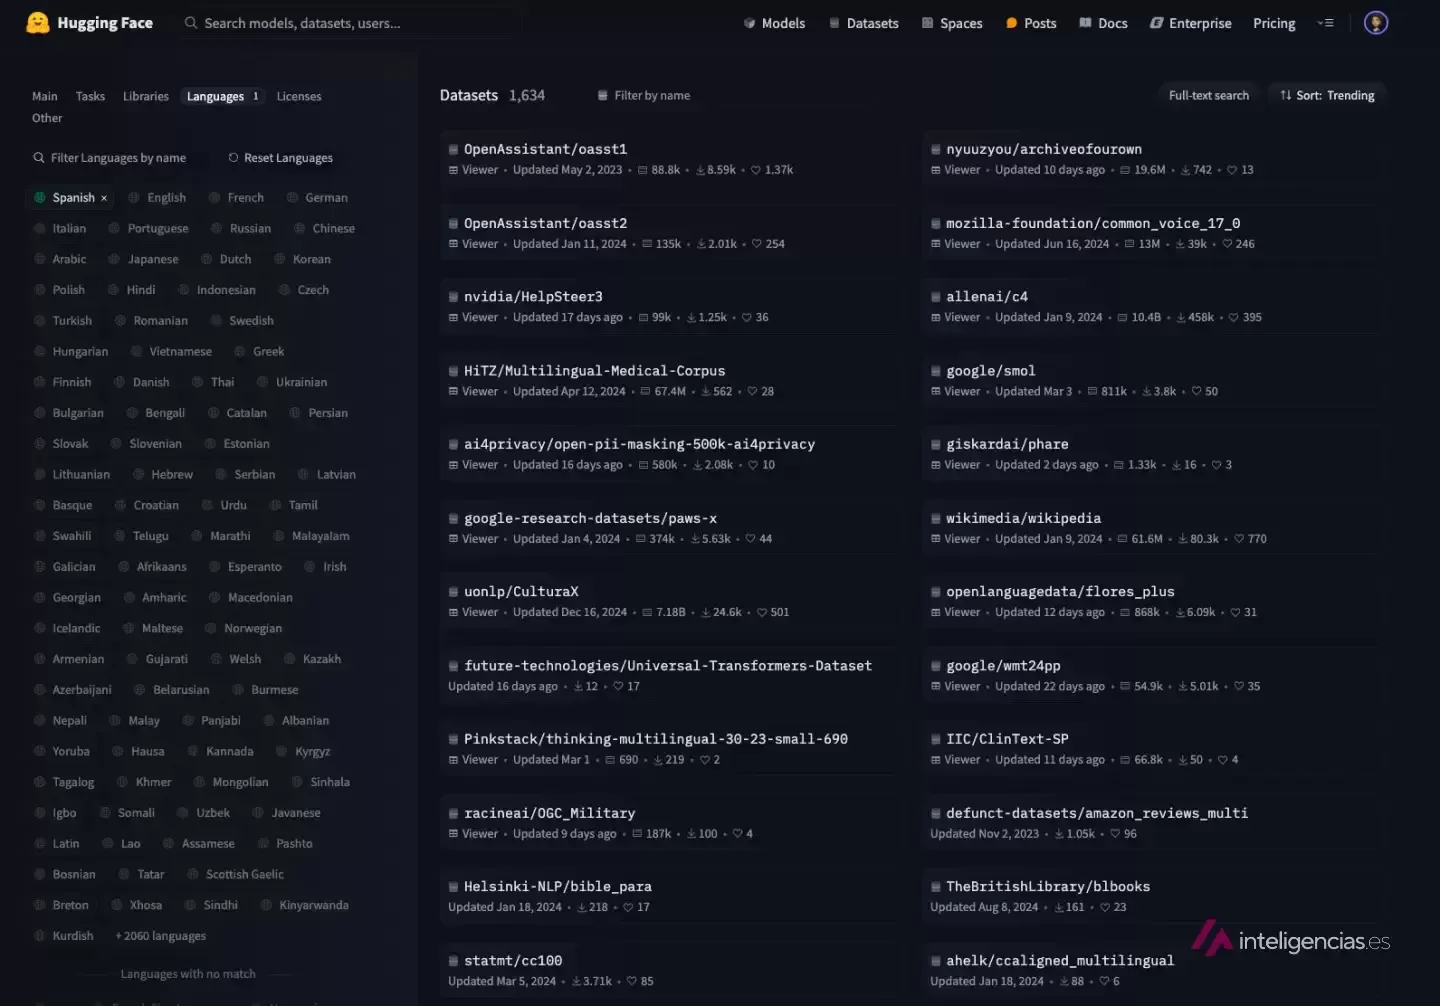The image size is (1440, 1006).
Task: Enable the Japanese language filter
Action: [143, 260]
